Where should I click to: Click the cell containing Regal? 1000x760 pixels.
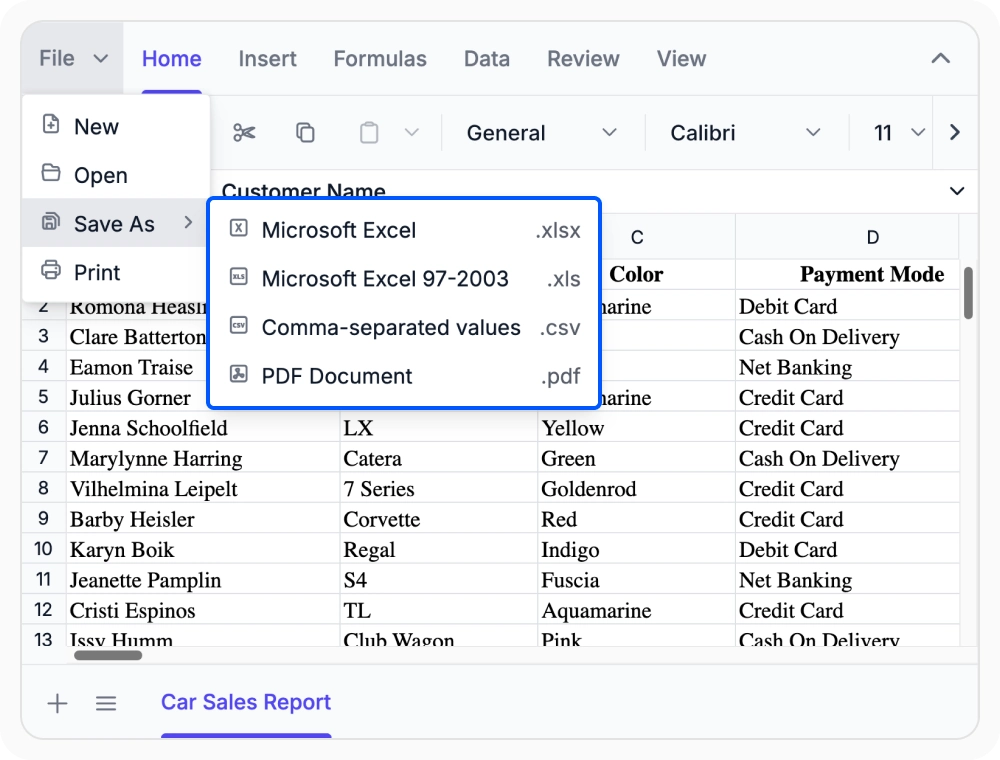(439, 550)
